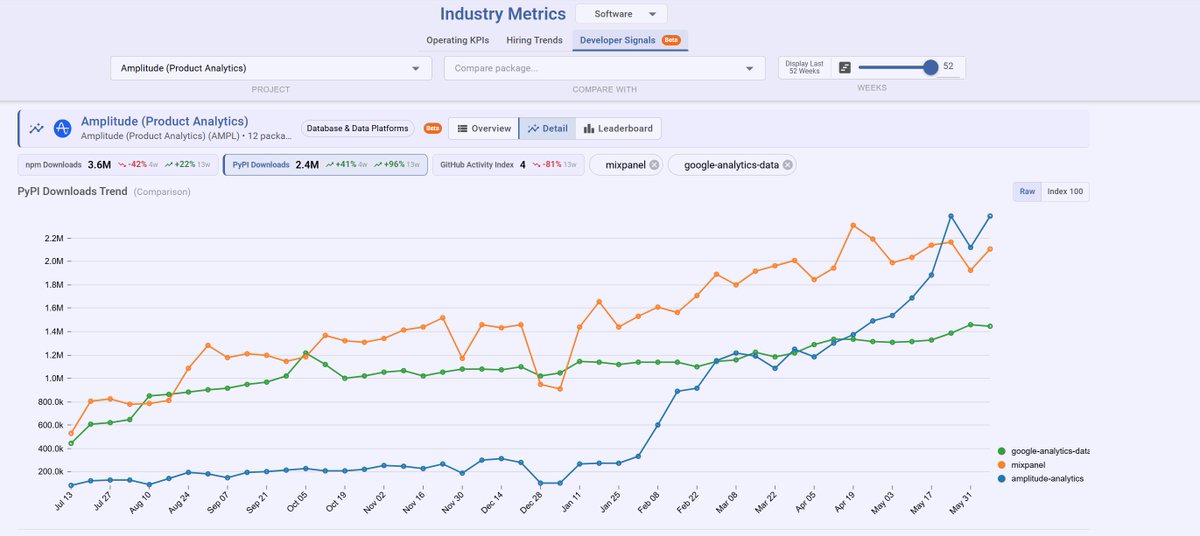Toggle mixpanel series in chart legend
This screenshot has width=1200, height=536.
click(x=1028, y=465)
